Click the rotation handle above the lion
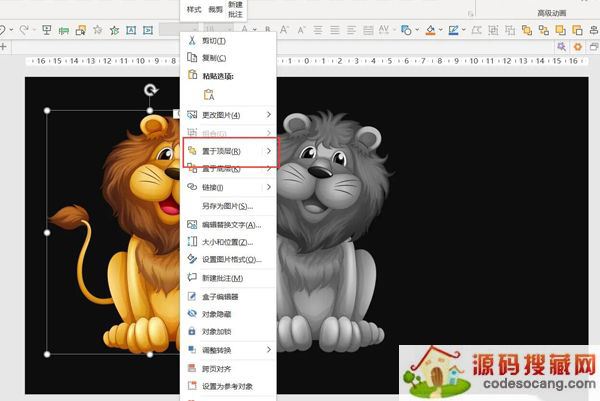 pyautogui.click(x=150, y=91)
